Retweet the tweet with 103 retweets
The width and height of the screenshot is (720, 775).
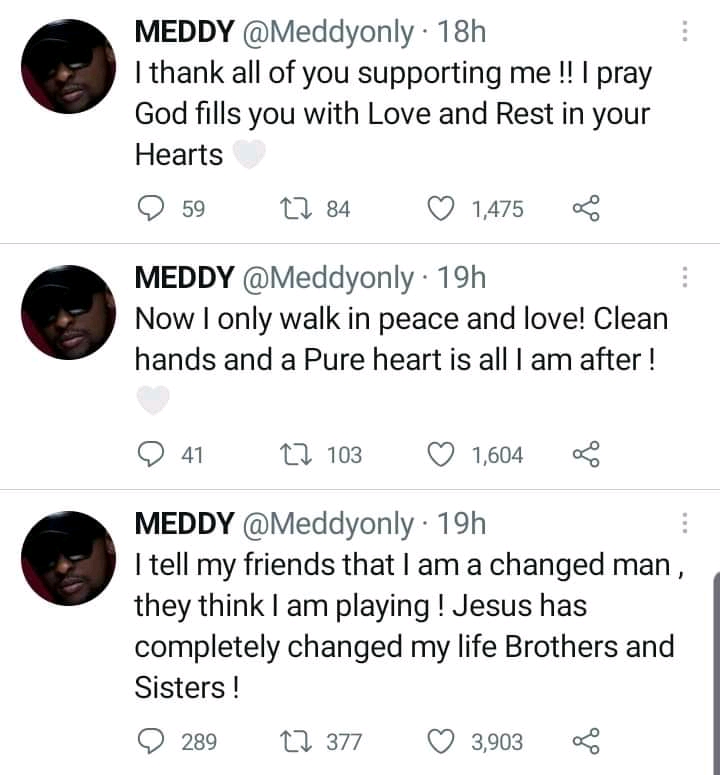pos(297,455)
